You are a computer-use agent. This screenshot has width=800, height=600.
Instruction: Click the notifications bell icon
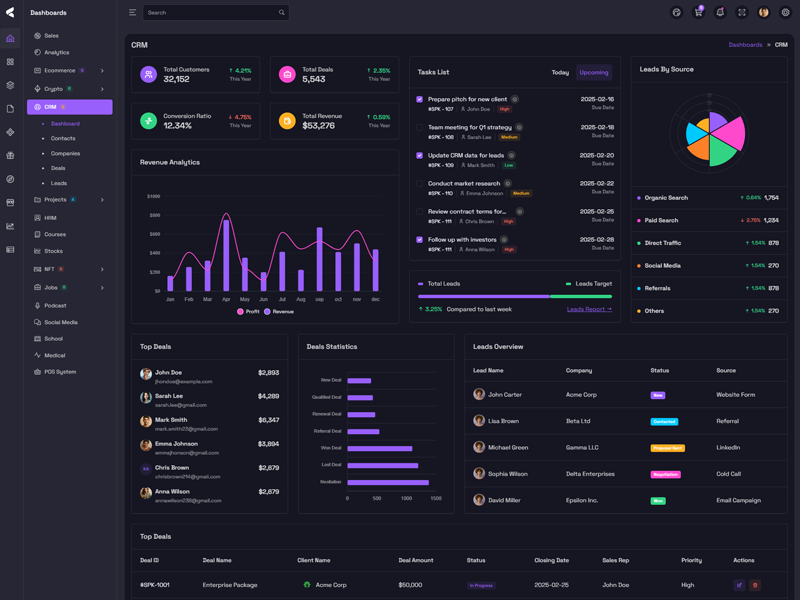(x=720, y=13)
